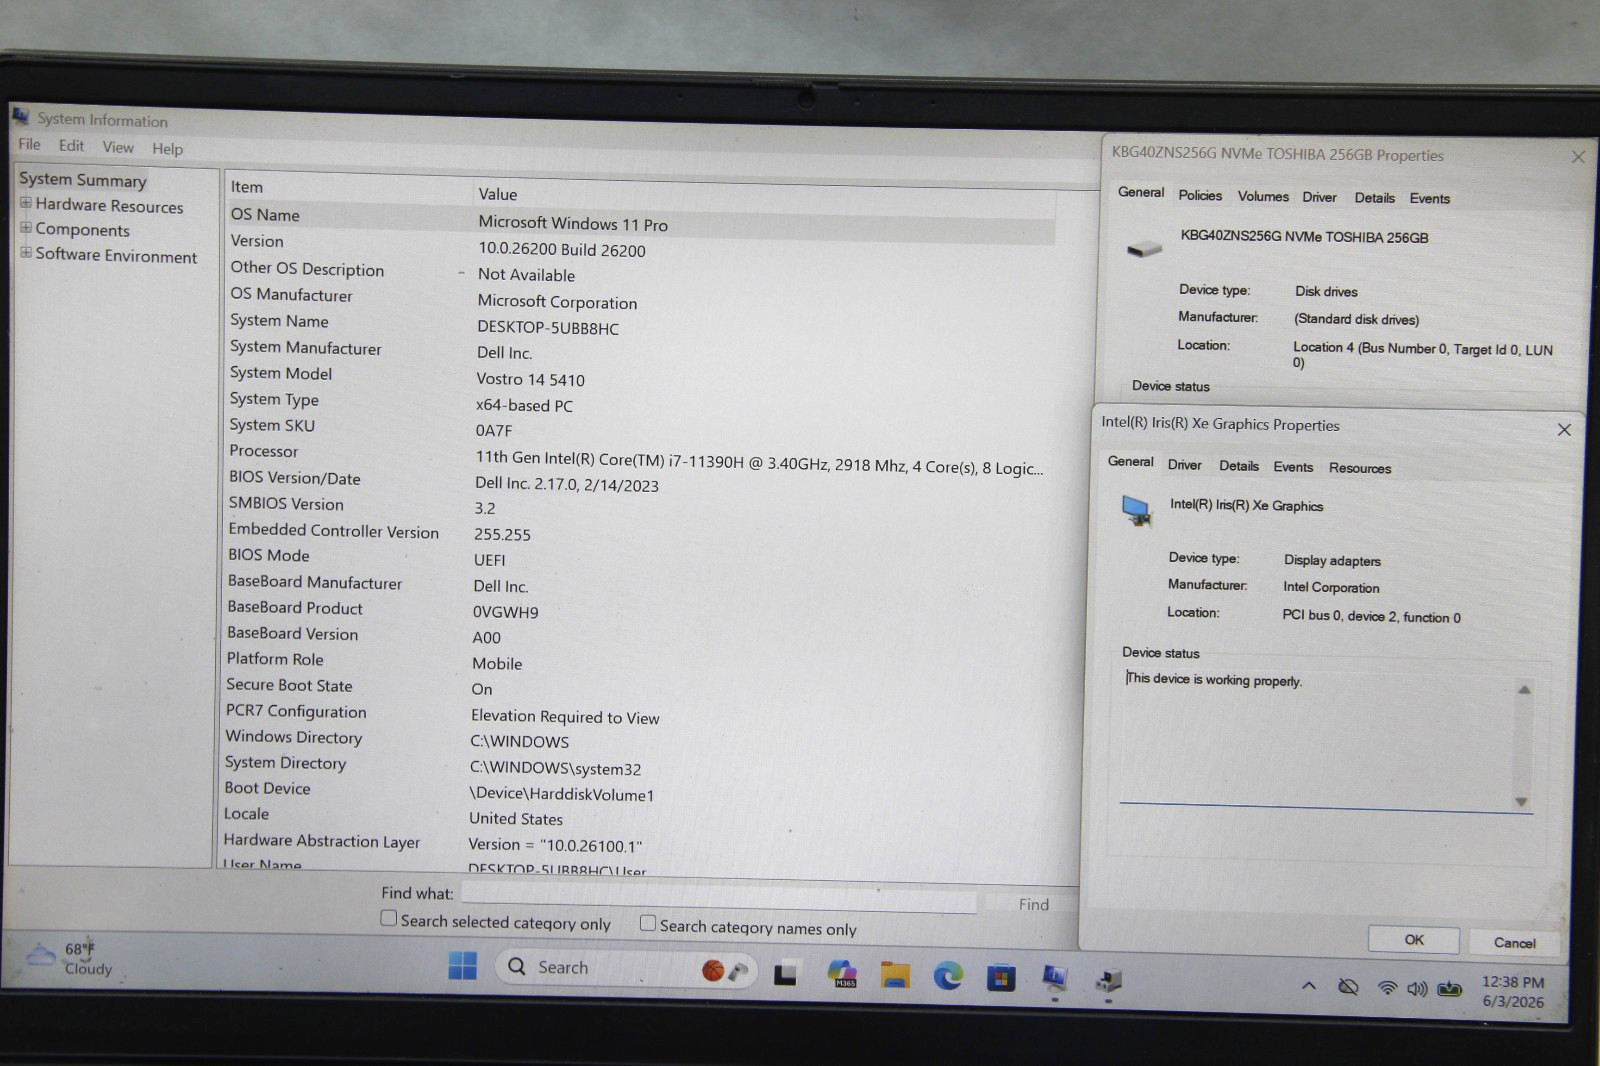Screen dimensions: 1600x1066
Task: Open Details tab in TOSHIBA properties
Action: (1374, 198)
